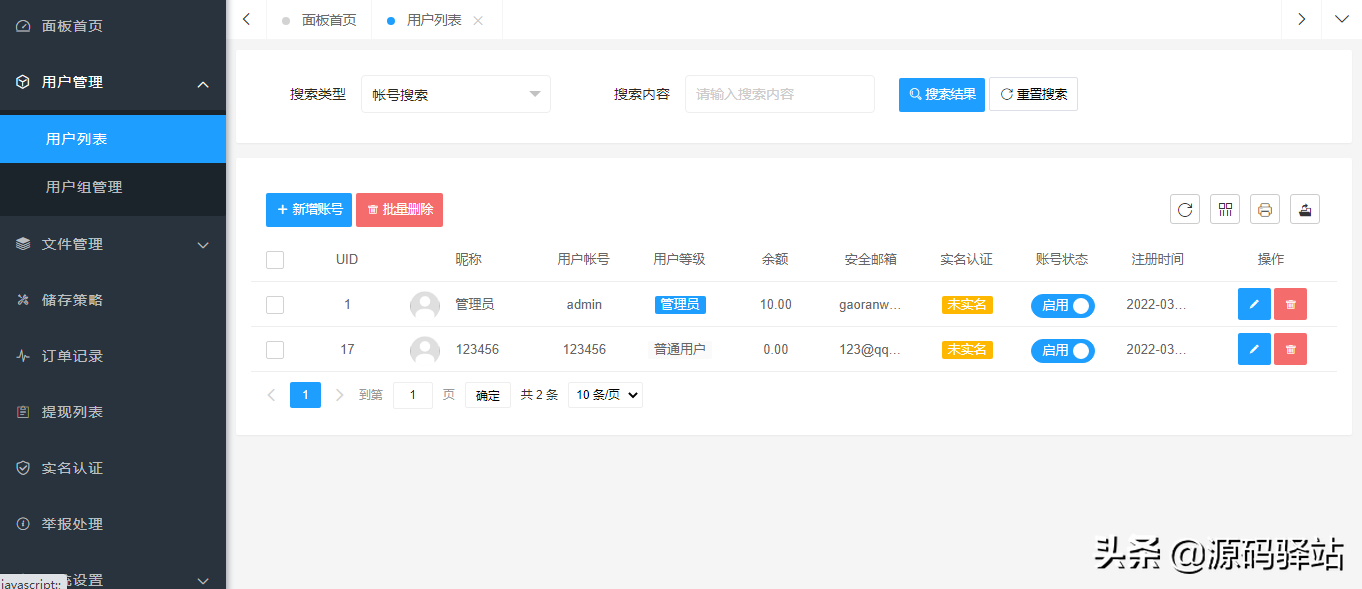
Task: Click the admin user's avatar
Action: pos(425,305)
